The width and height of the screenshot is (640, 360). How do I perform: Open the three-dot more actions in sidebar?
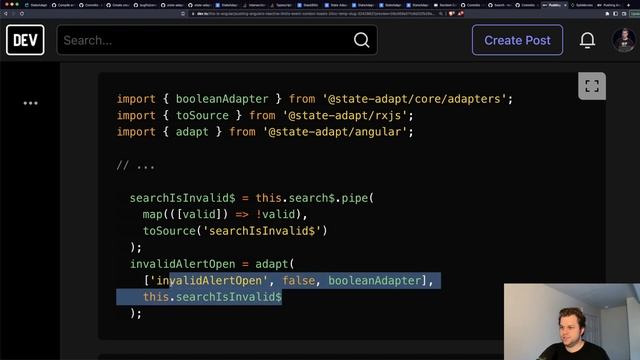pos(30,103)
